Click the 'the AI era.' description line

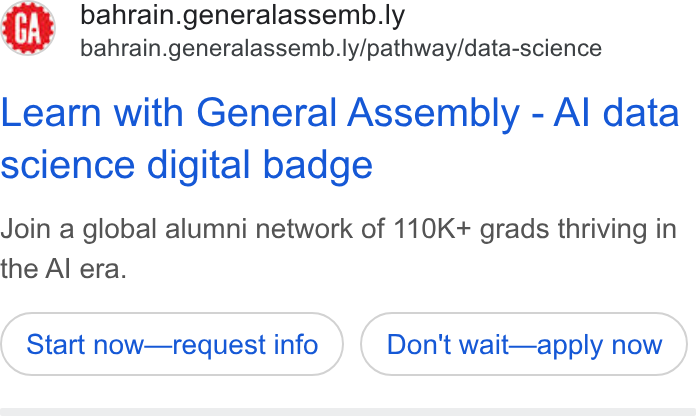[x=63, y=269]
